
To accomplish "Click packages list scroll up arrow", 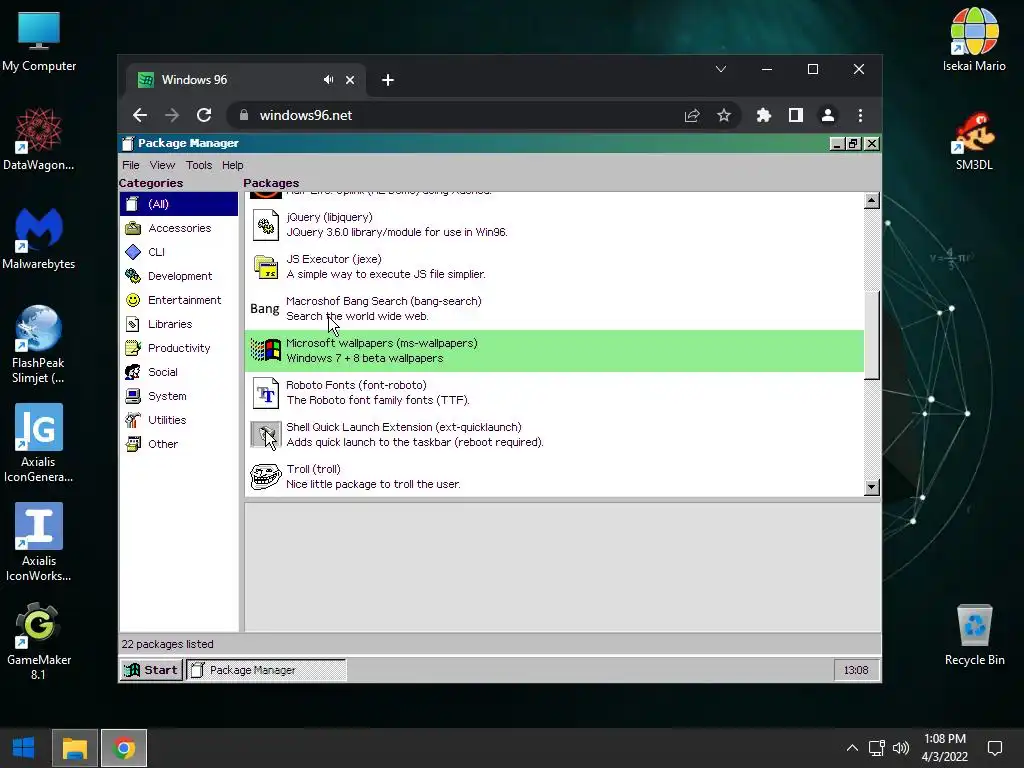I will coord(871,200).
